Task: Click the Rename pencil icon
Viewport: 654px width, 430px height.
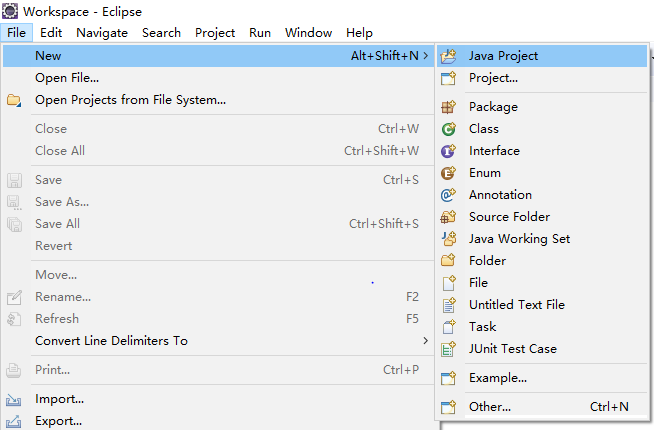Action: (14, 297)
